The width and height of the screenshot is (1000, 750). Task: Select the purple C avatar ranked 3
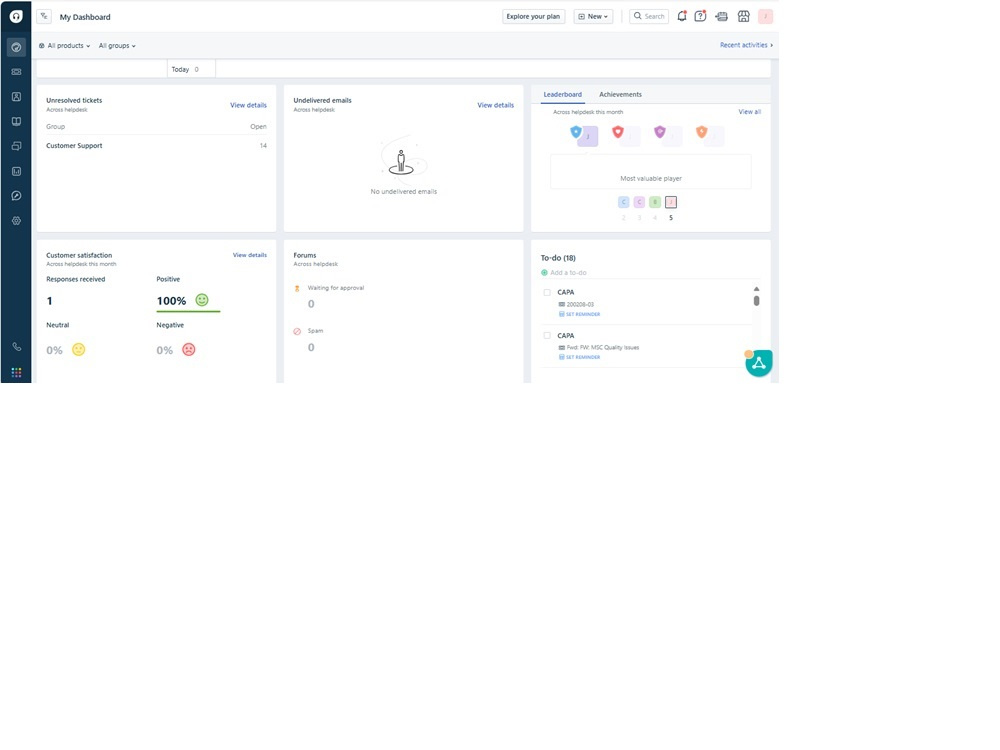639,202
